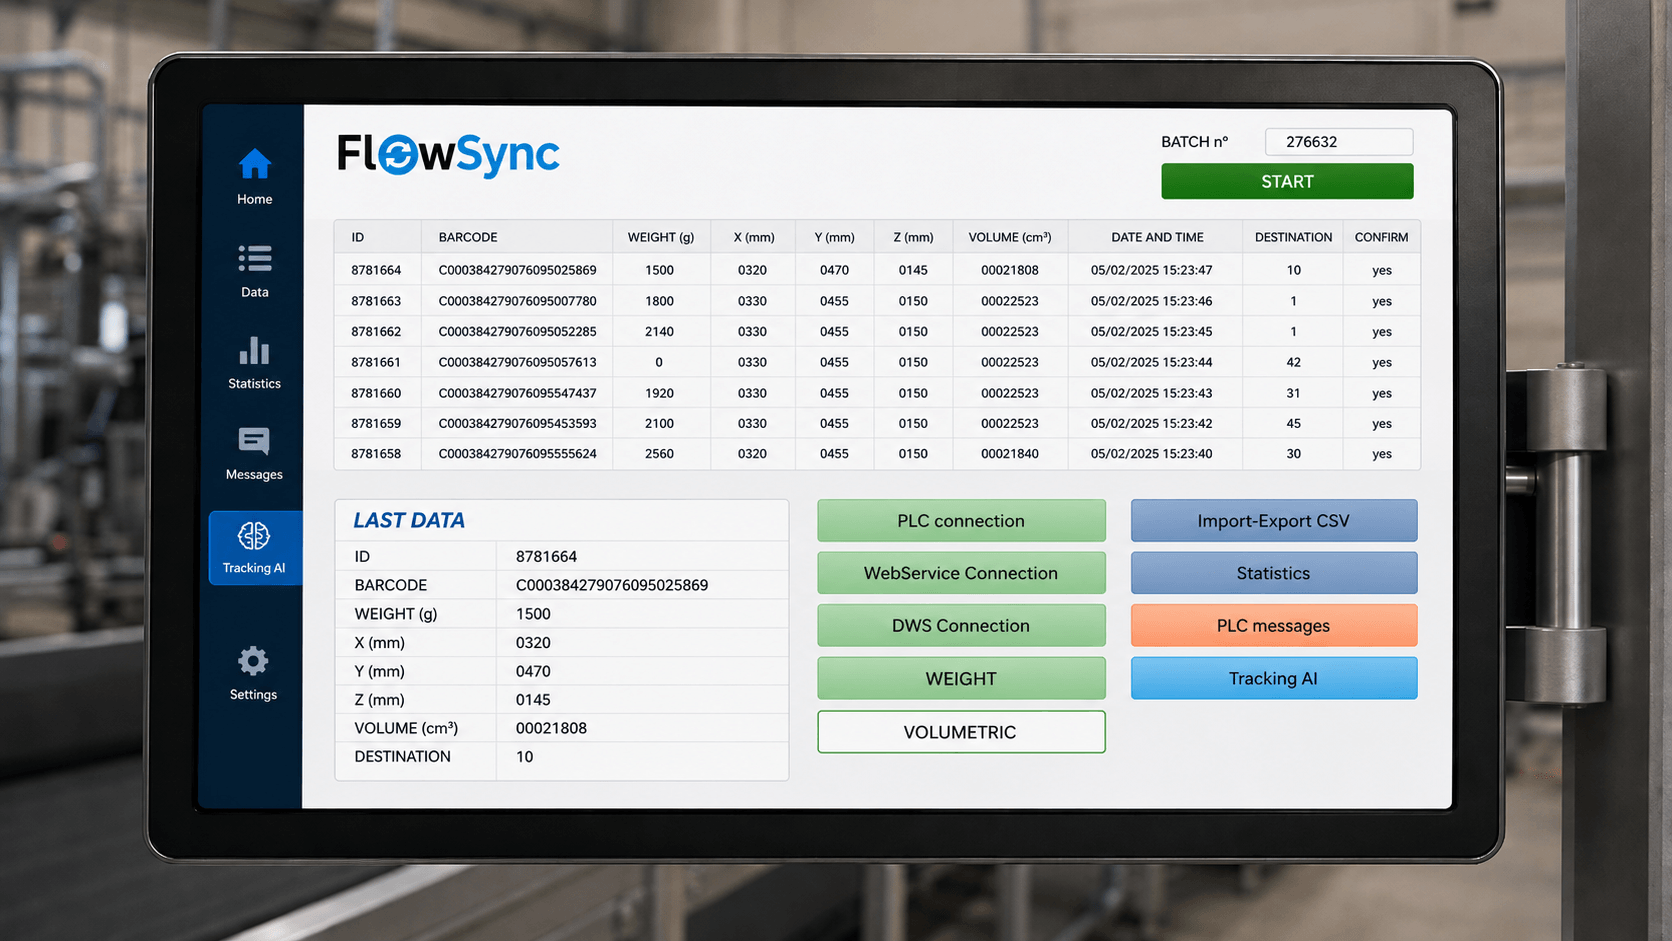Viewport: 1672px width, 941px height.
Task: Click barcode C00038427907609554​7437
Action: point(518,393)
